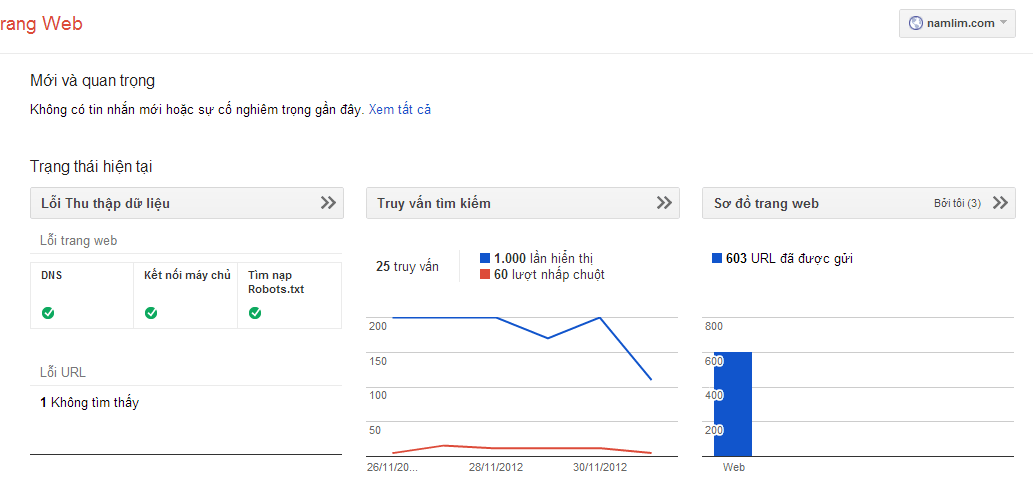This screenshot has height=498, width=1033.
Task: Click the 25 truy vấn count
Action: [x=407, y=266]
